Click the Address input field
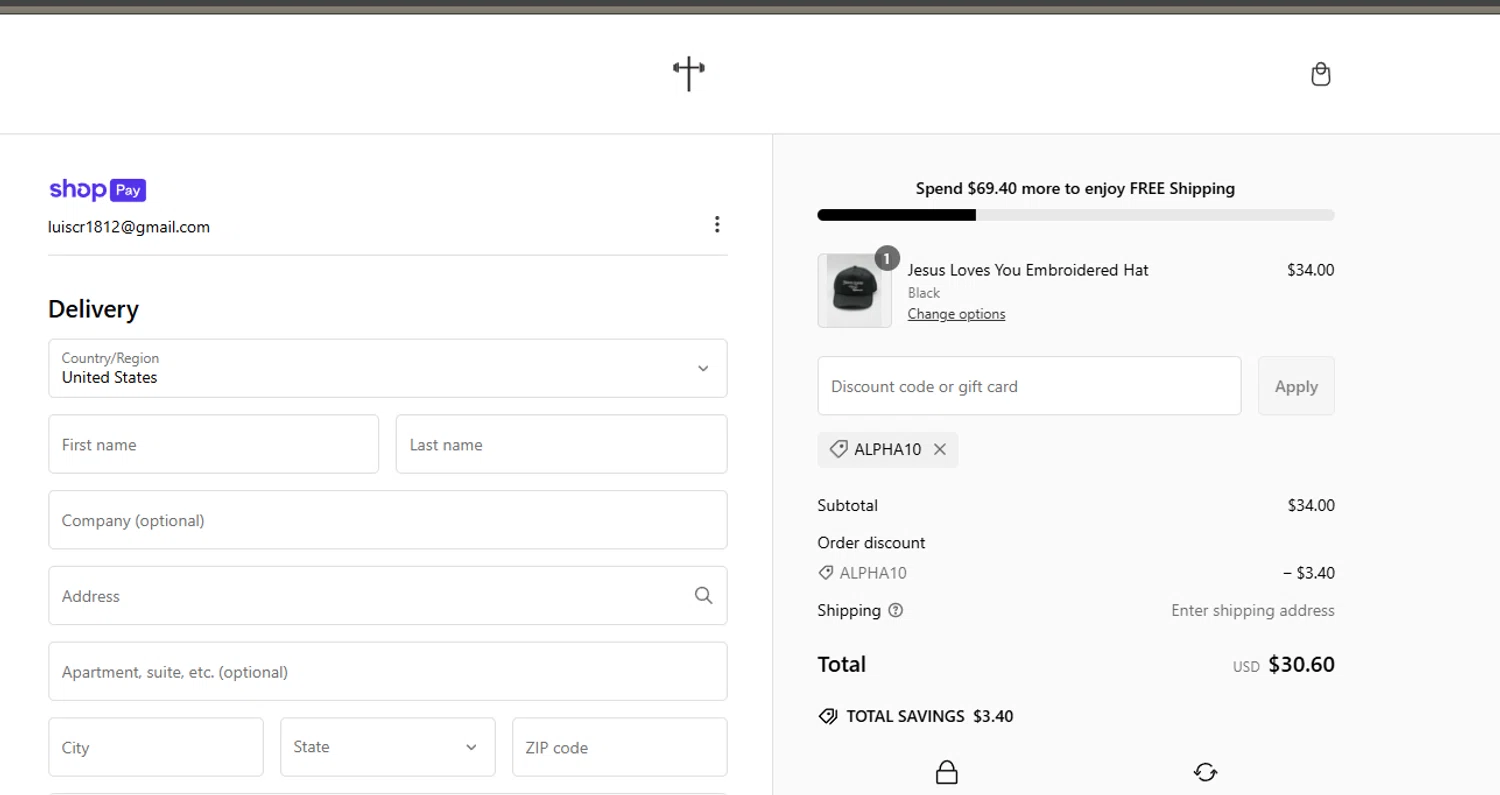 pos(388,595)
